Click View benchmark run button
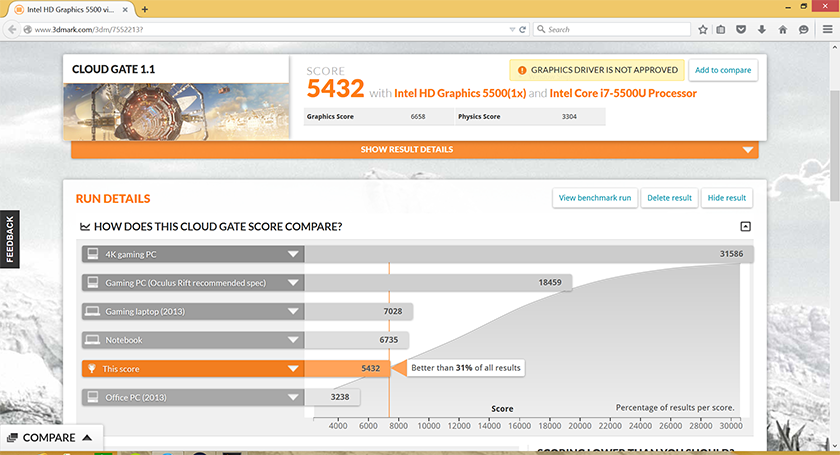 595,198
